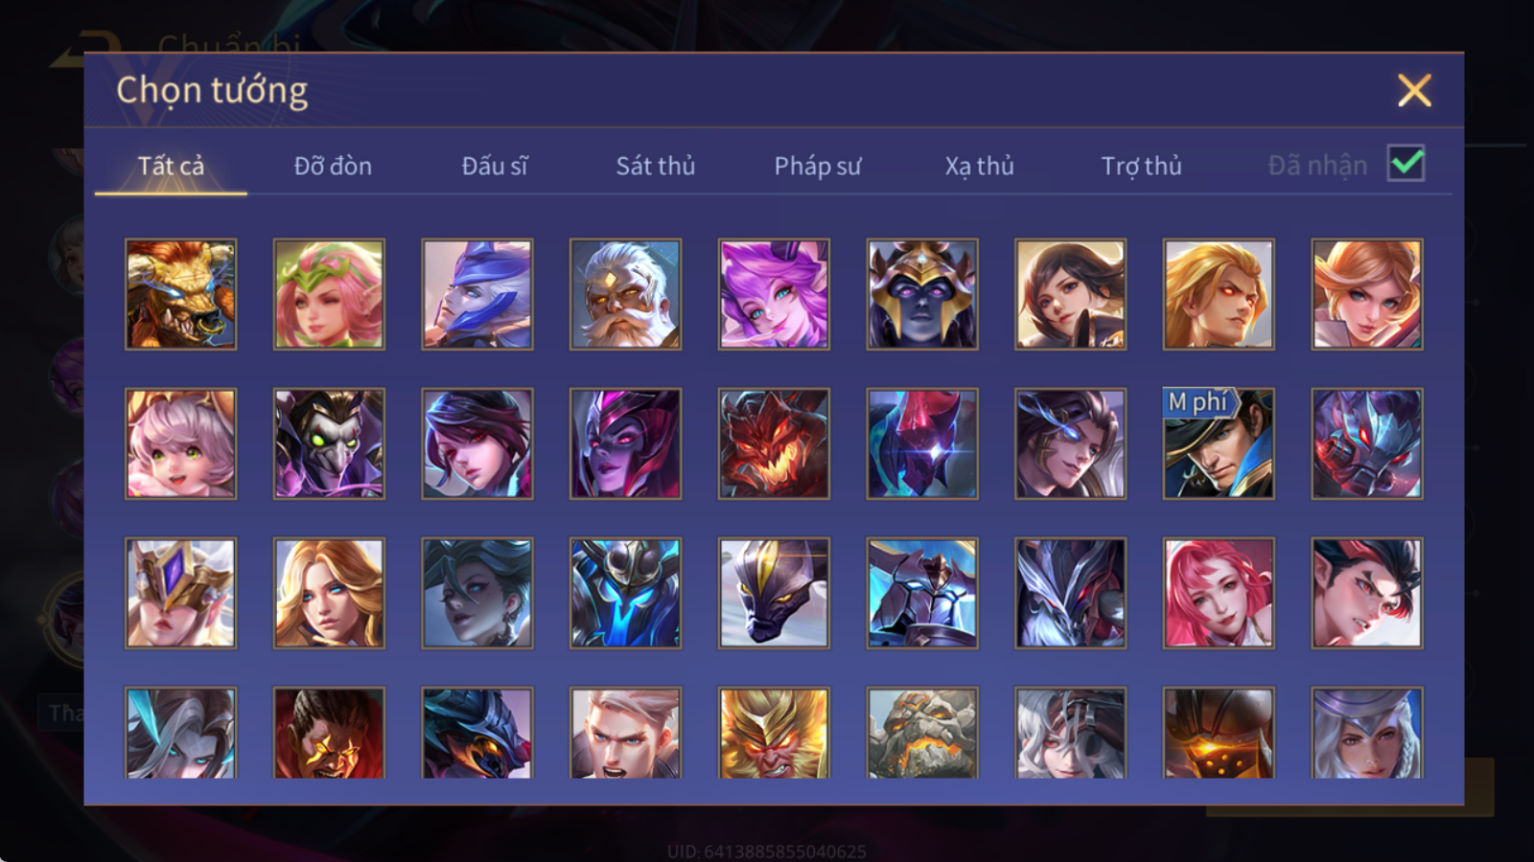
Task: Choose the white-bearded old man hero
Action: click(626, 294)
